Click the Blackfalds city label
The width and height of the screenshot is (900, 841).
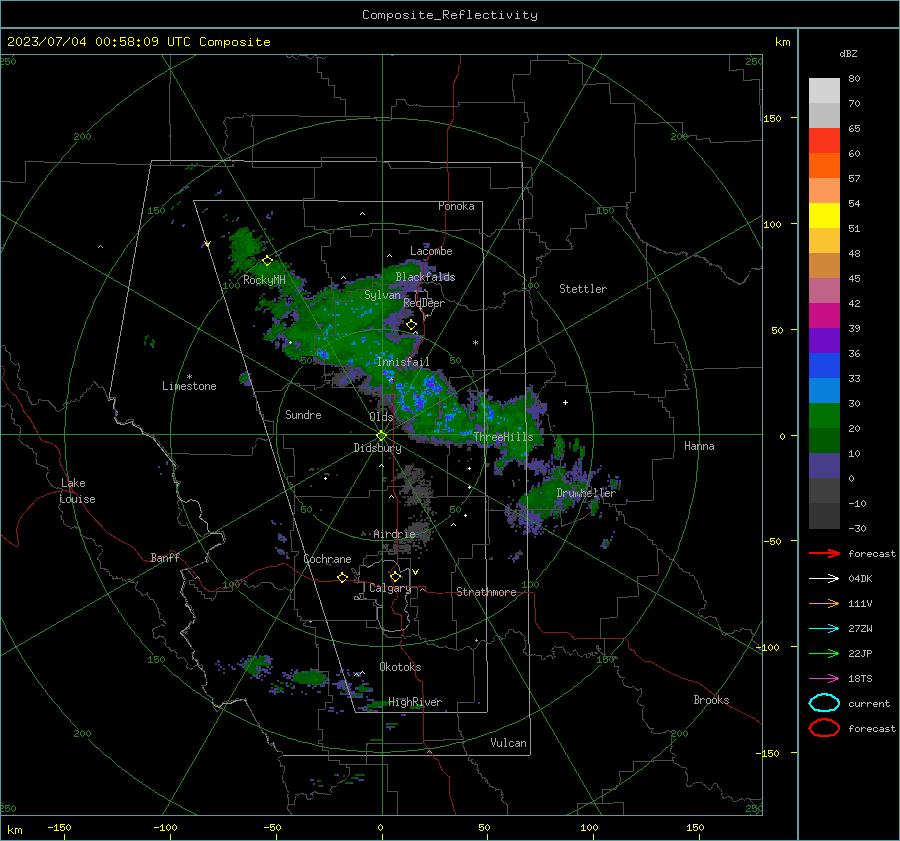click(x=425, y=277)
